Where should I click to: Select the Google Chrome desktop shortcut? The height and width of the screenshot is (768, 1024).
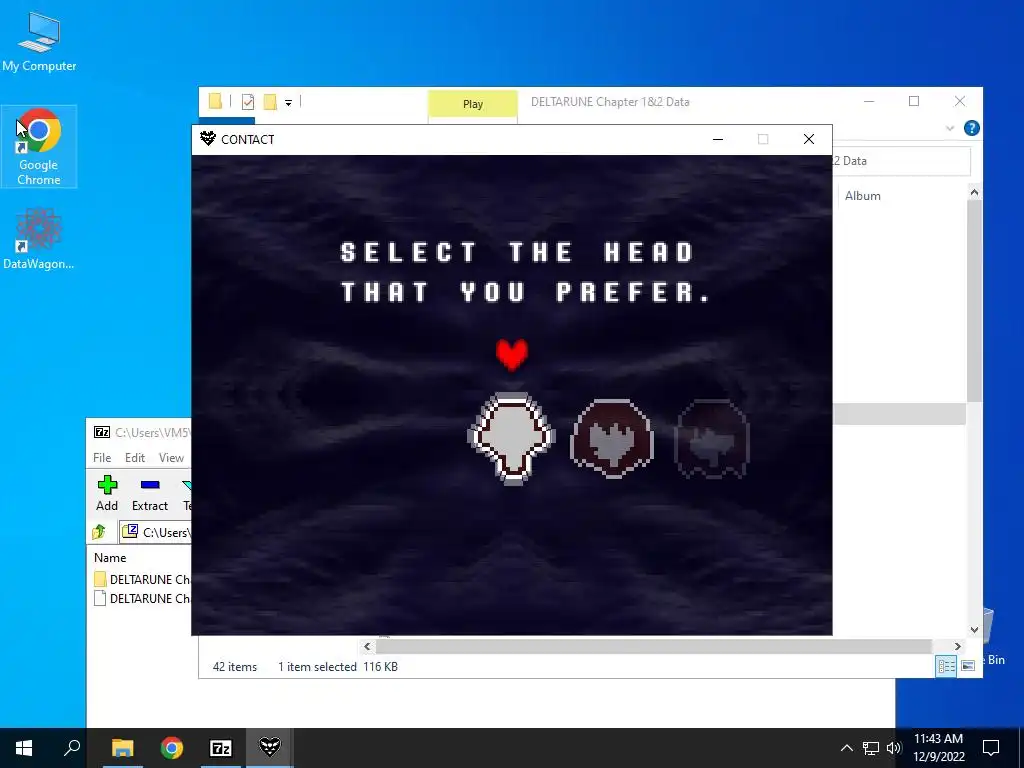[x=39, y=147]
